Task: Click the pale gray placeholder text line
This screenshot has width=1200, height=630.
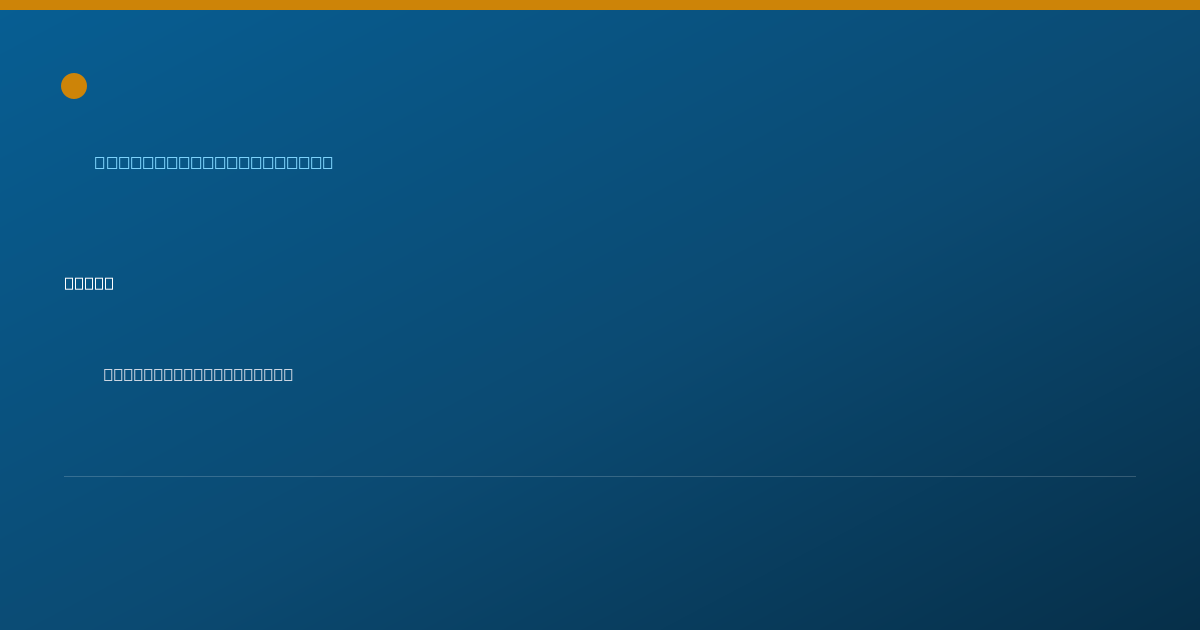Action: pos(198,374)
